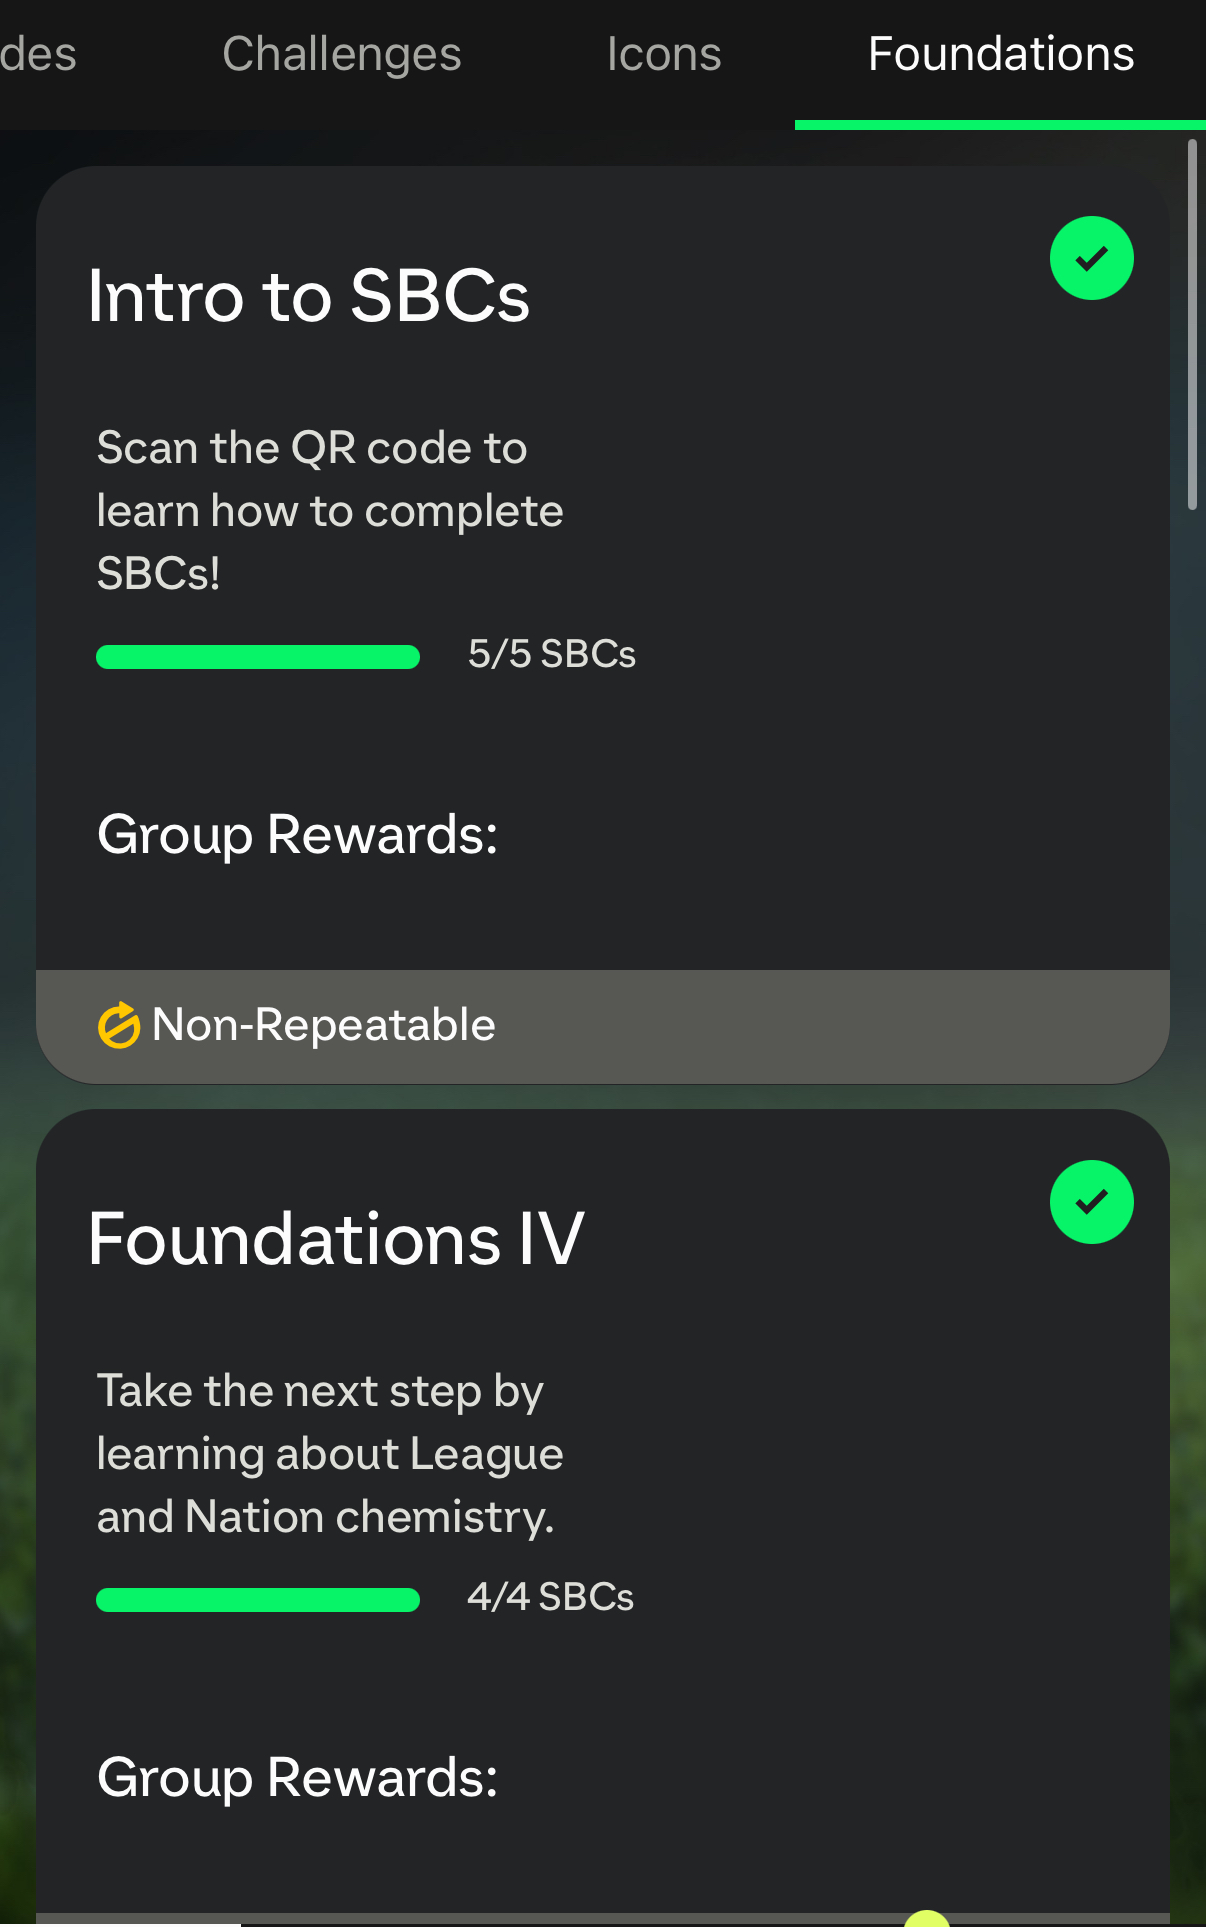Click the 4/4 SBCs counter text
This screenshot has height=1927, width=1206.
point(551,1597)
